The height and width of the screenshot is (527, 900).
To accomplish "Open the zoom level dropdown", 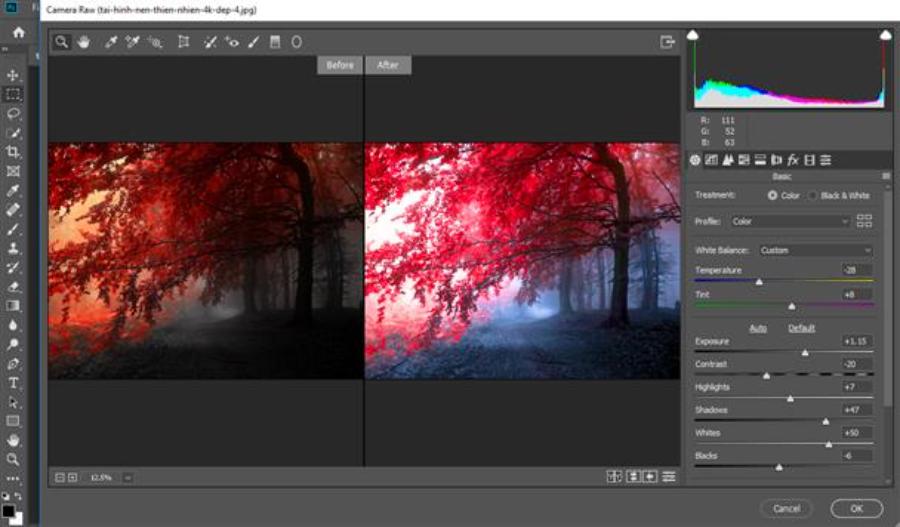I will (128, 478).
